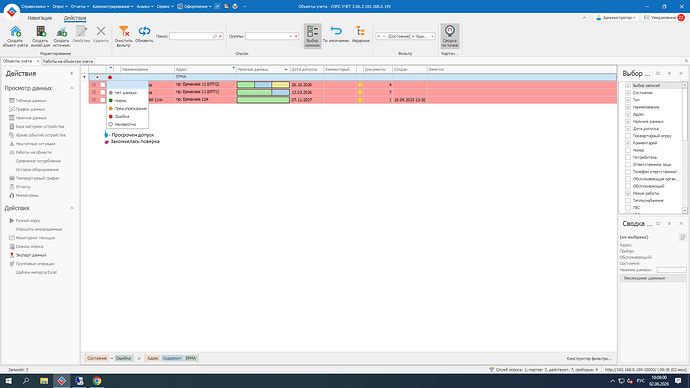Click the Создать источник icon
Screen dimensions: 690x388
[62, 31]
